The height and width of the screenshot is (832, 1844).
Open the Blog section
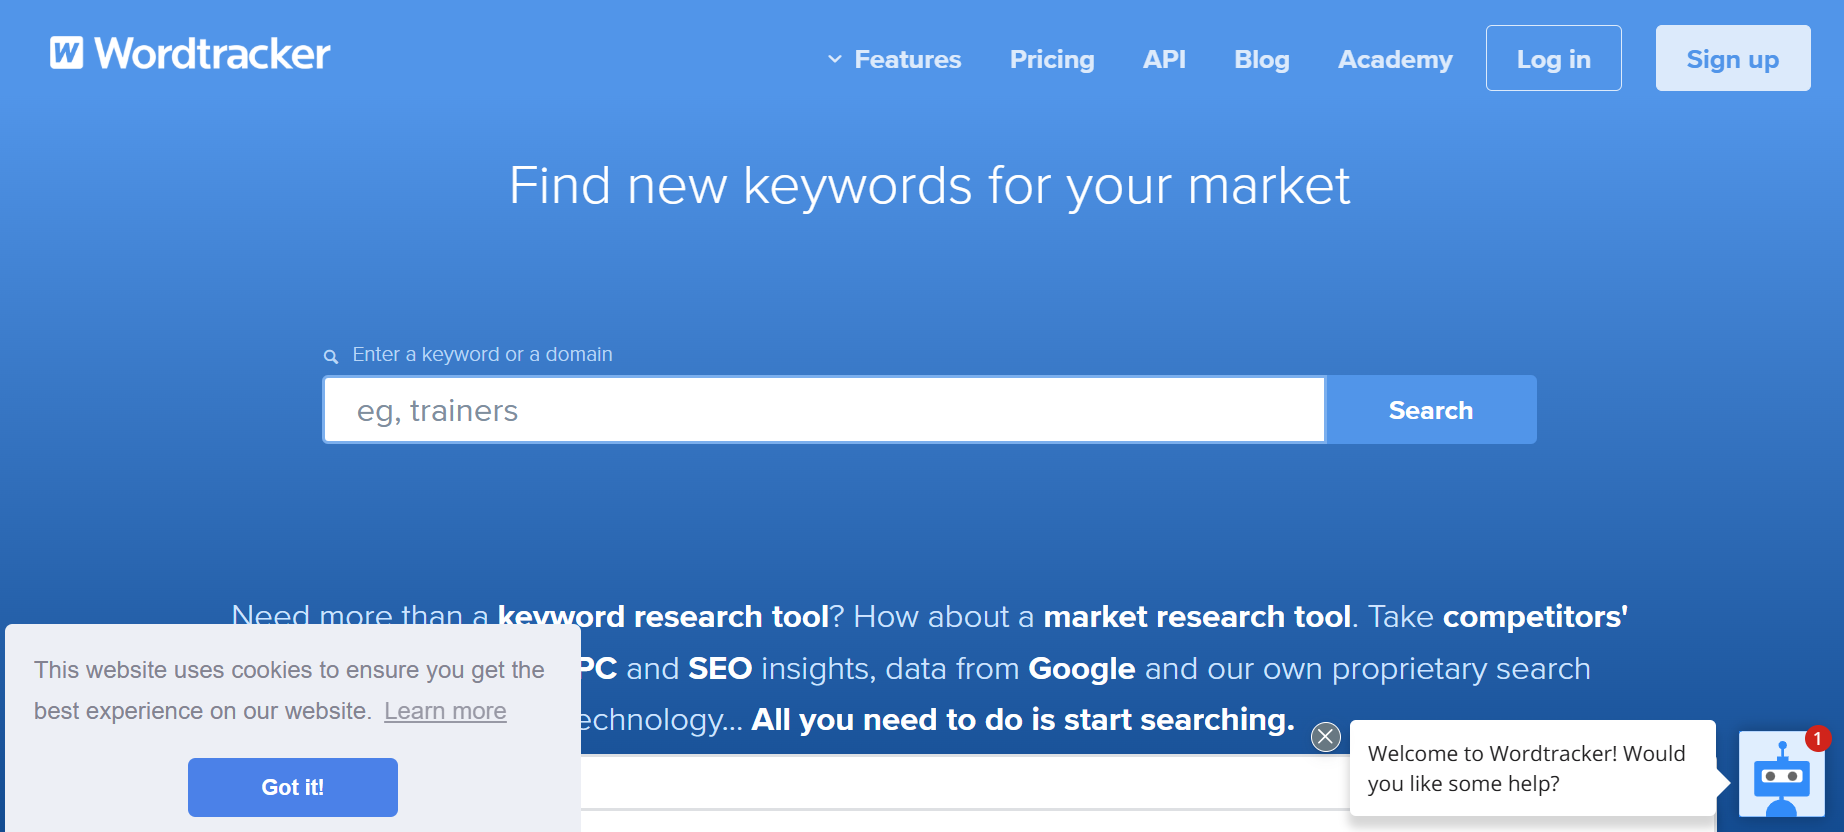(x=1261, y=59)
